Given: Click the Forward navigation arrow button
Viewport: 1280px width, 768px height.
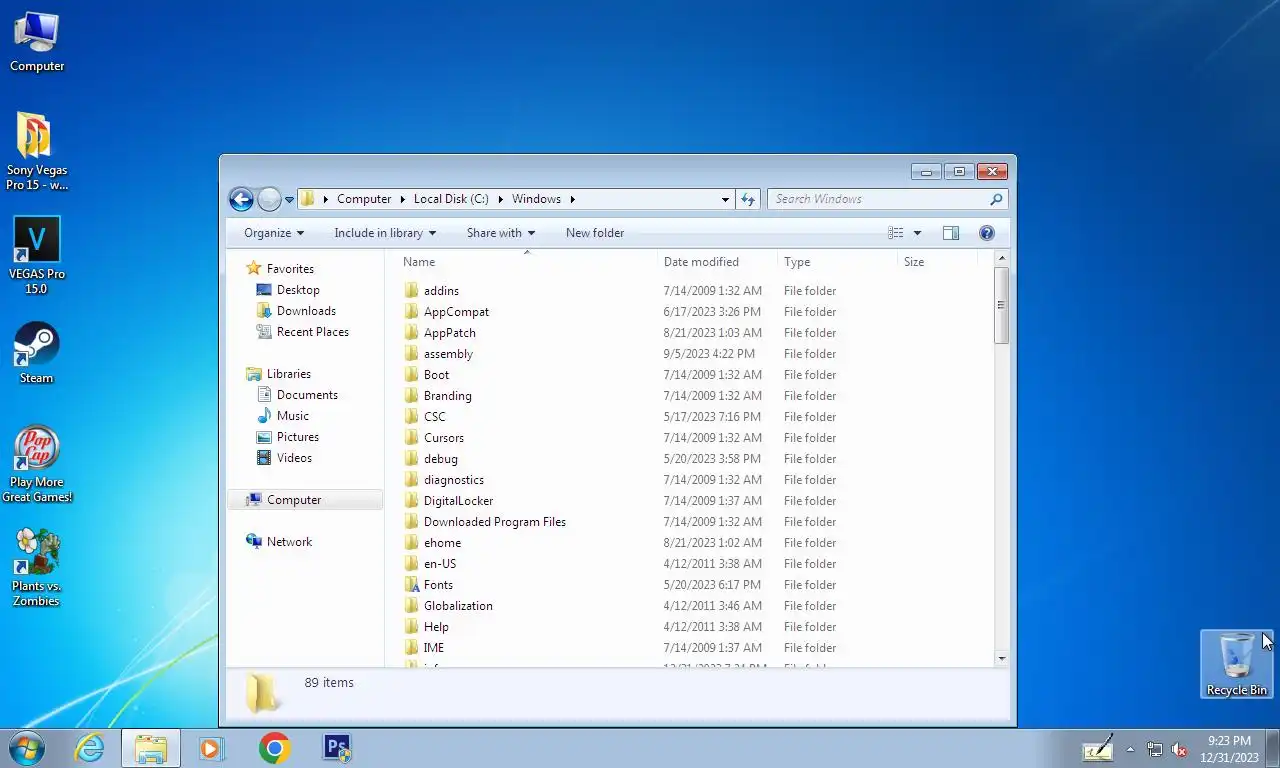Looking at the screenshot, I should (x=269, y=199).
